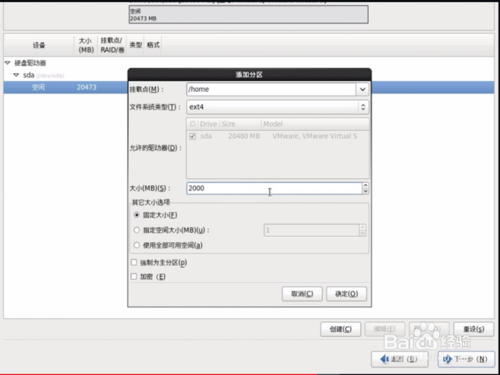Image resolution: width=500 pixels, height=375 pixels.
Task: Click the cancel (C) button in dialog
Action: (302, 294)
